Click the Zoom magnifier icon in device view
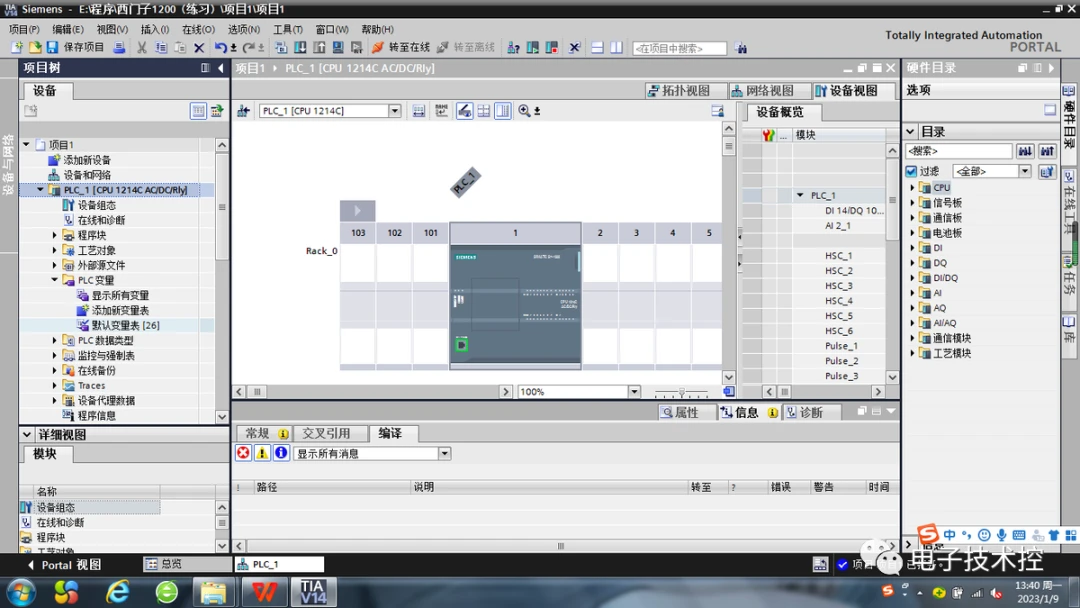 [x=524, y=111]
